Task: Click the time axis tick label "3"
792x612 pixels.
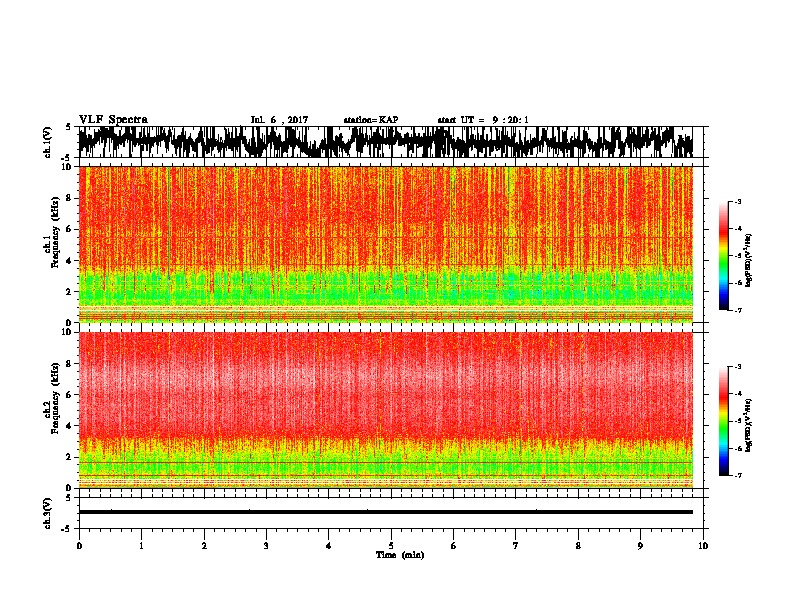Action: tap(266, 546)
